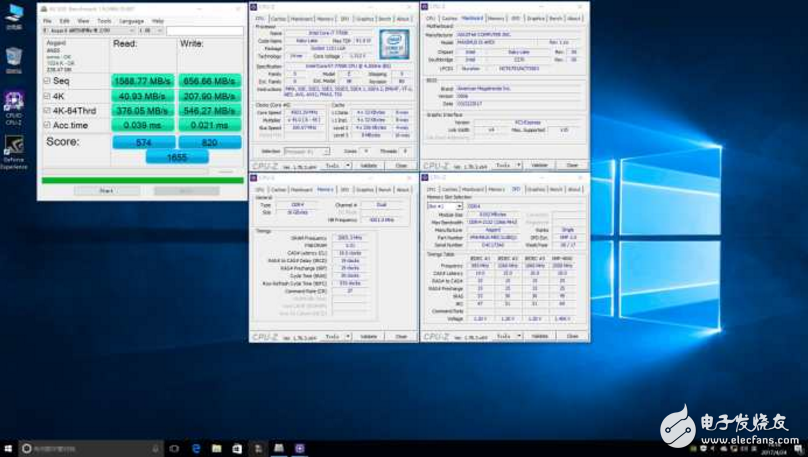The image size is (808, 457).
Task: Click the green benchmark progress bar
Action: (x=140, y=180)
